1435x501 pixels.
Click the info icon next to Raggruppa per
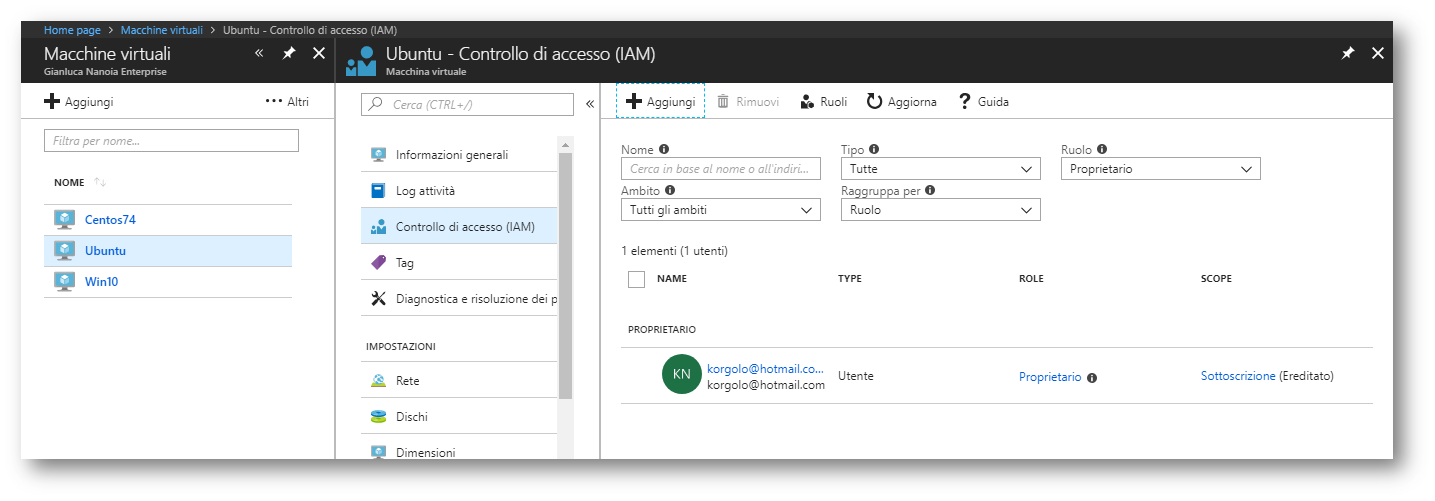[x=930, y=190]
